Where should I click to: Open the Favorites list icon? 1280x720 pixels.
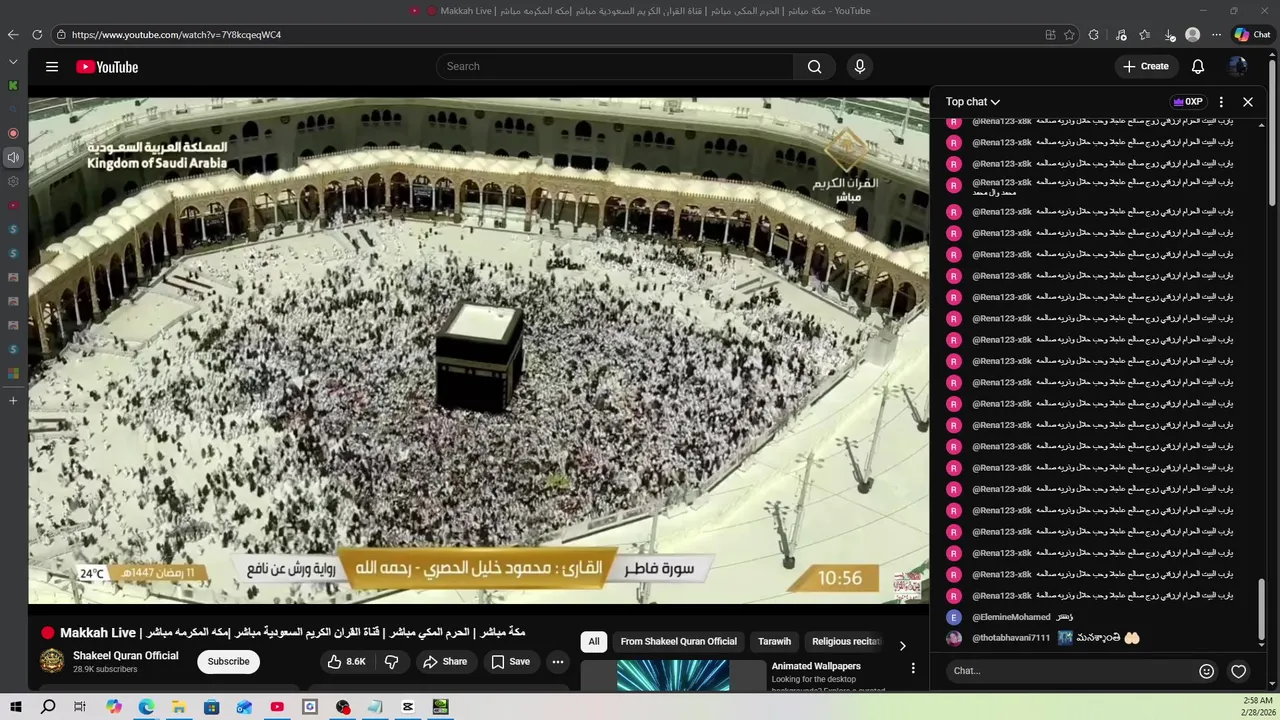pos(1145,34)
